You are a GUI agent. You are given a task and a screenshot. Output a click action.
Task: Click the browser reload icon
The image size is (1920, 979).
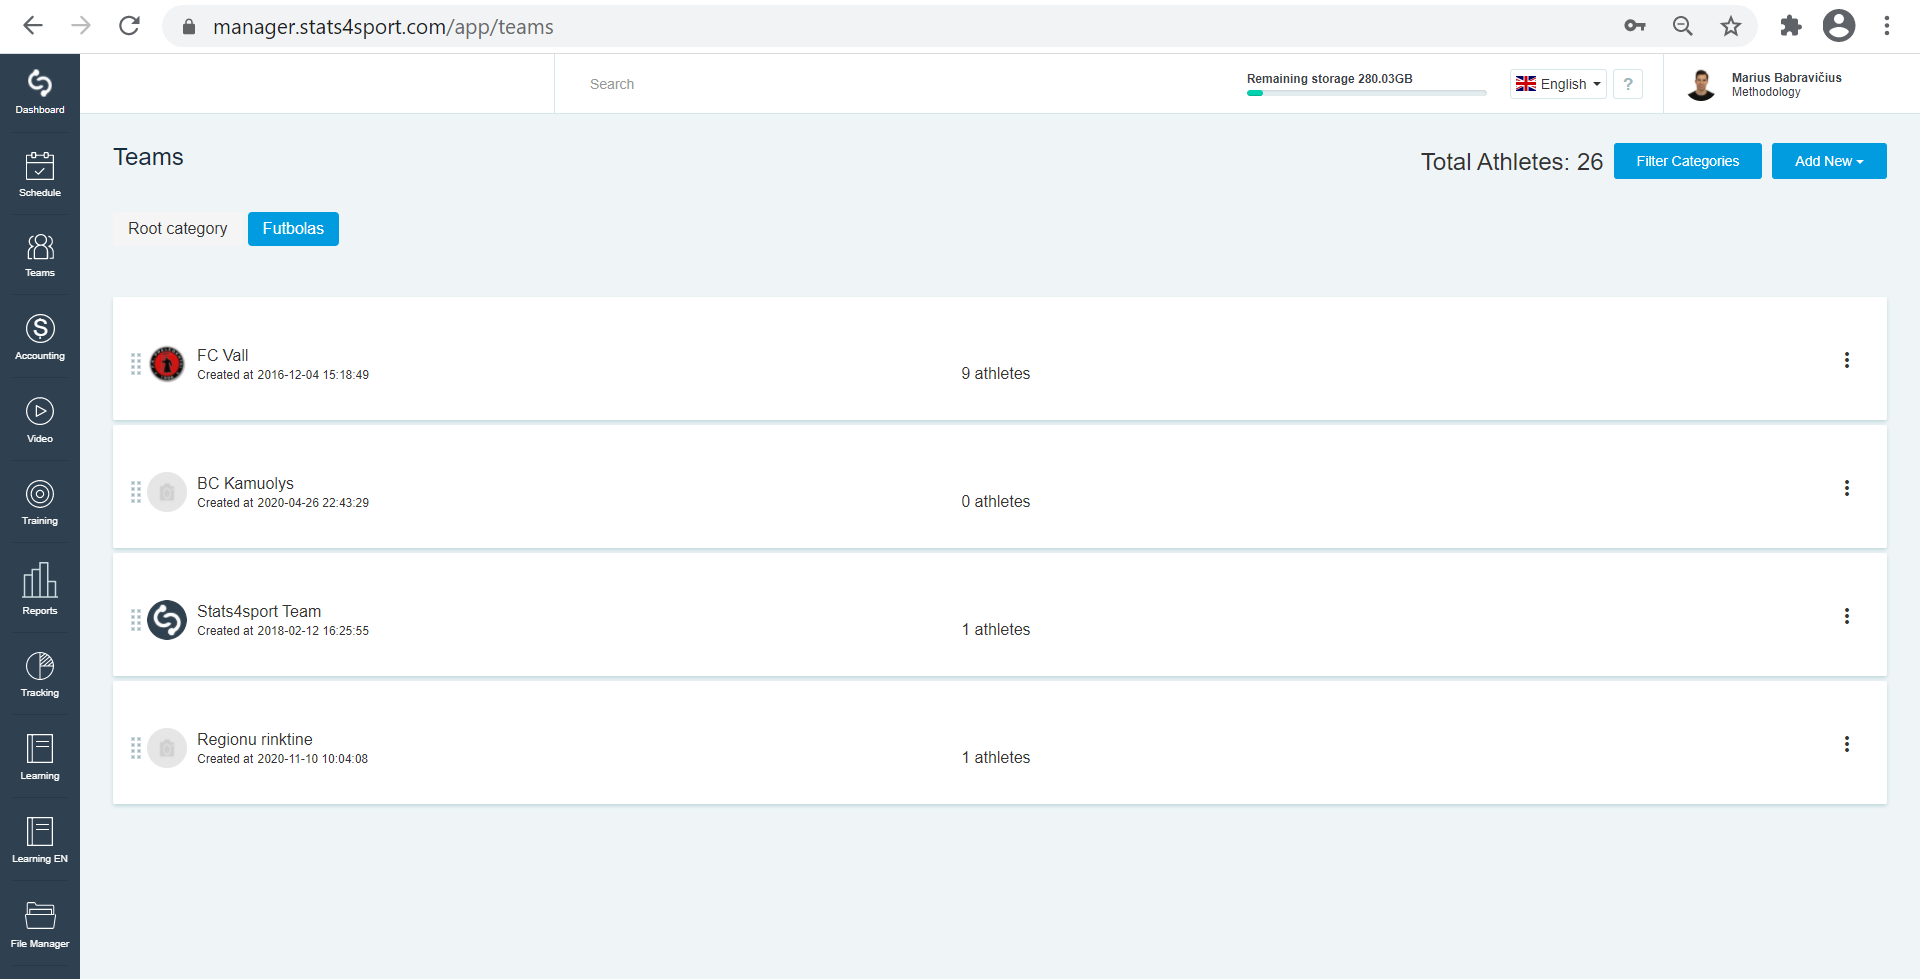coord(129,26)
